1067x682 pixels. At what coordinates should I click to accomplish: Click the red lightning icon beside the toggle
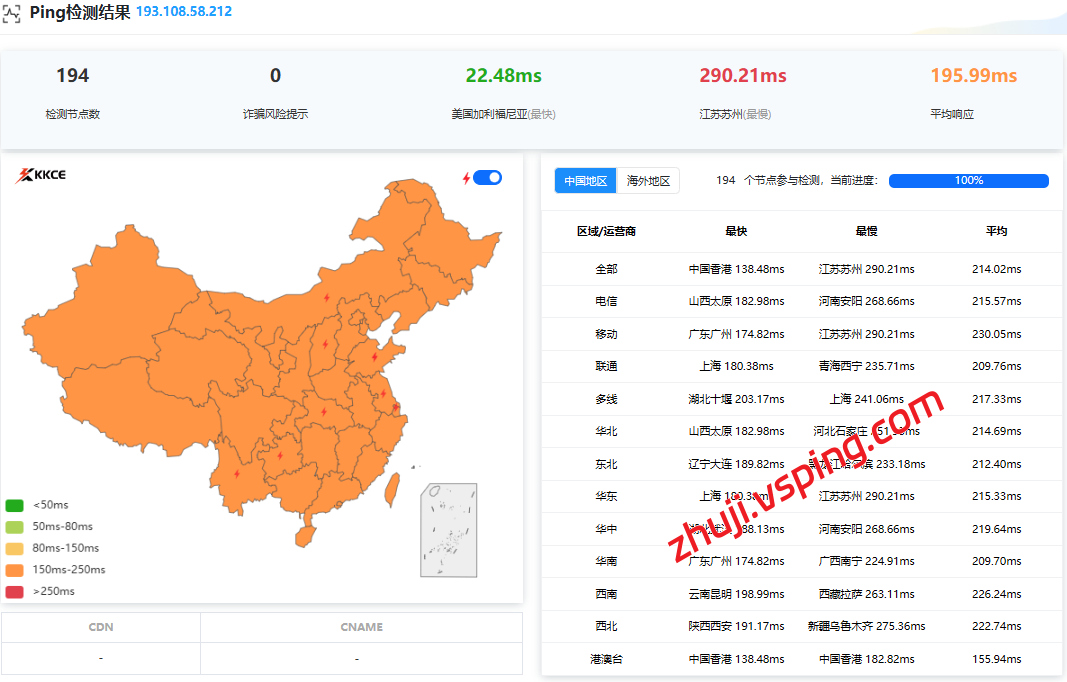click(x=466, y=178)
